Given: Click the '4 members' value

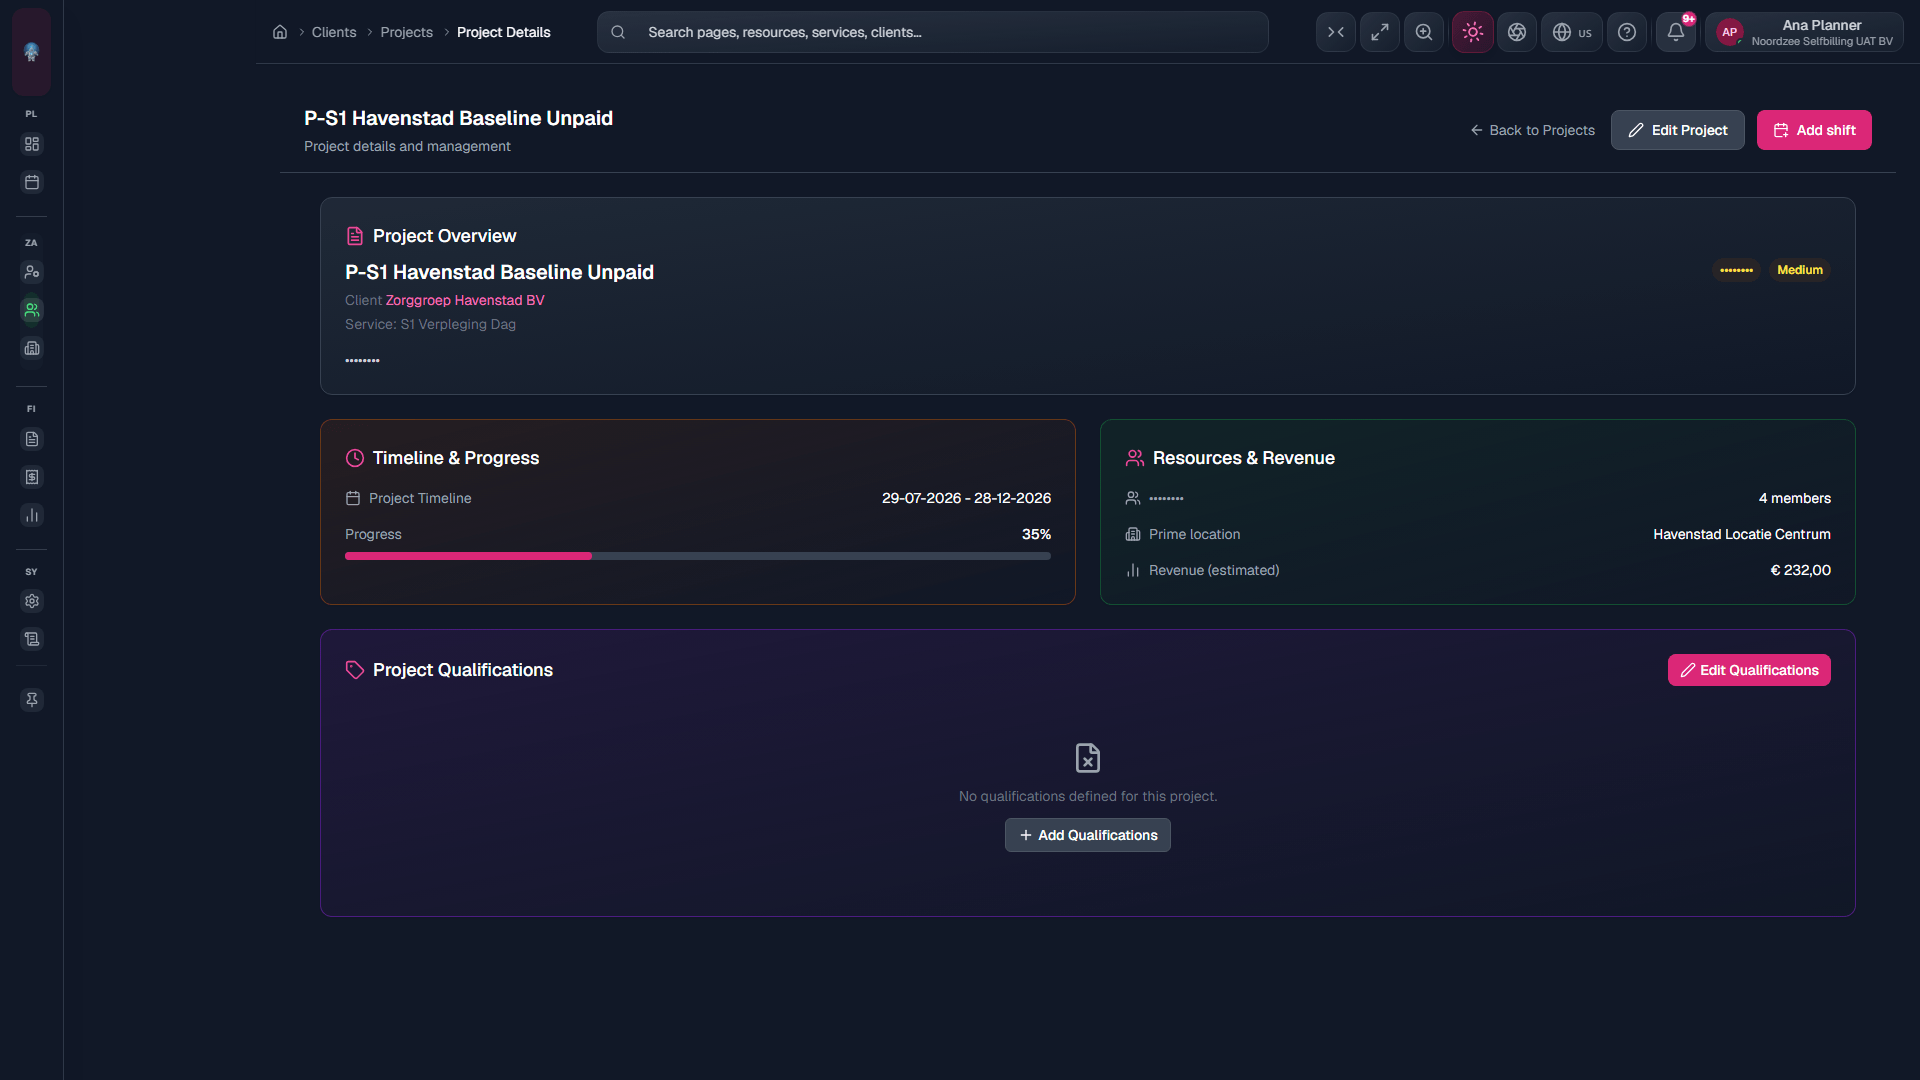Looking at the screenshot, I should tap(1795, 498).
